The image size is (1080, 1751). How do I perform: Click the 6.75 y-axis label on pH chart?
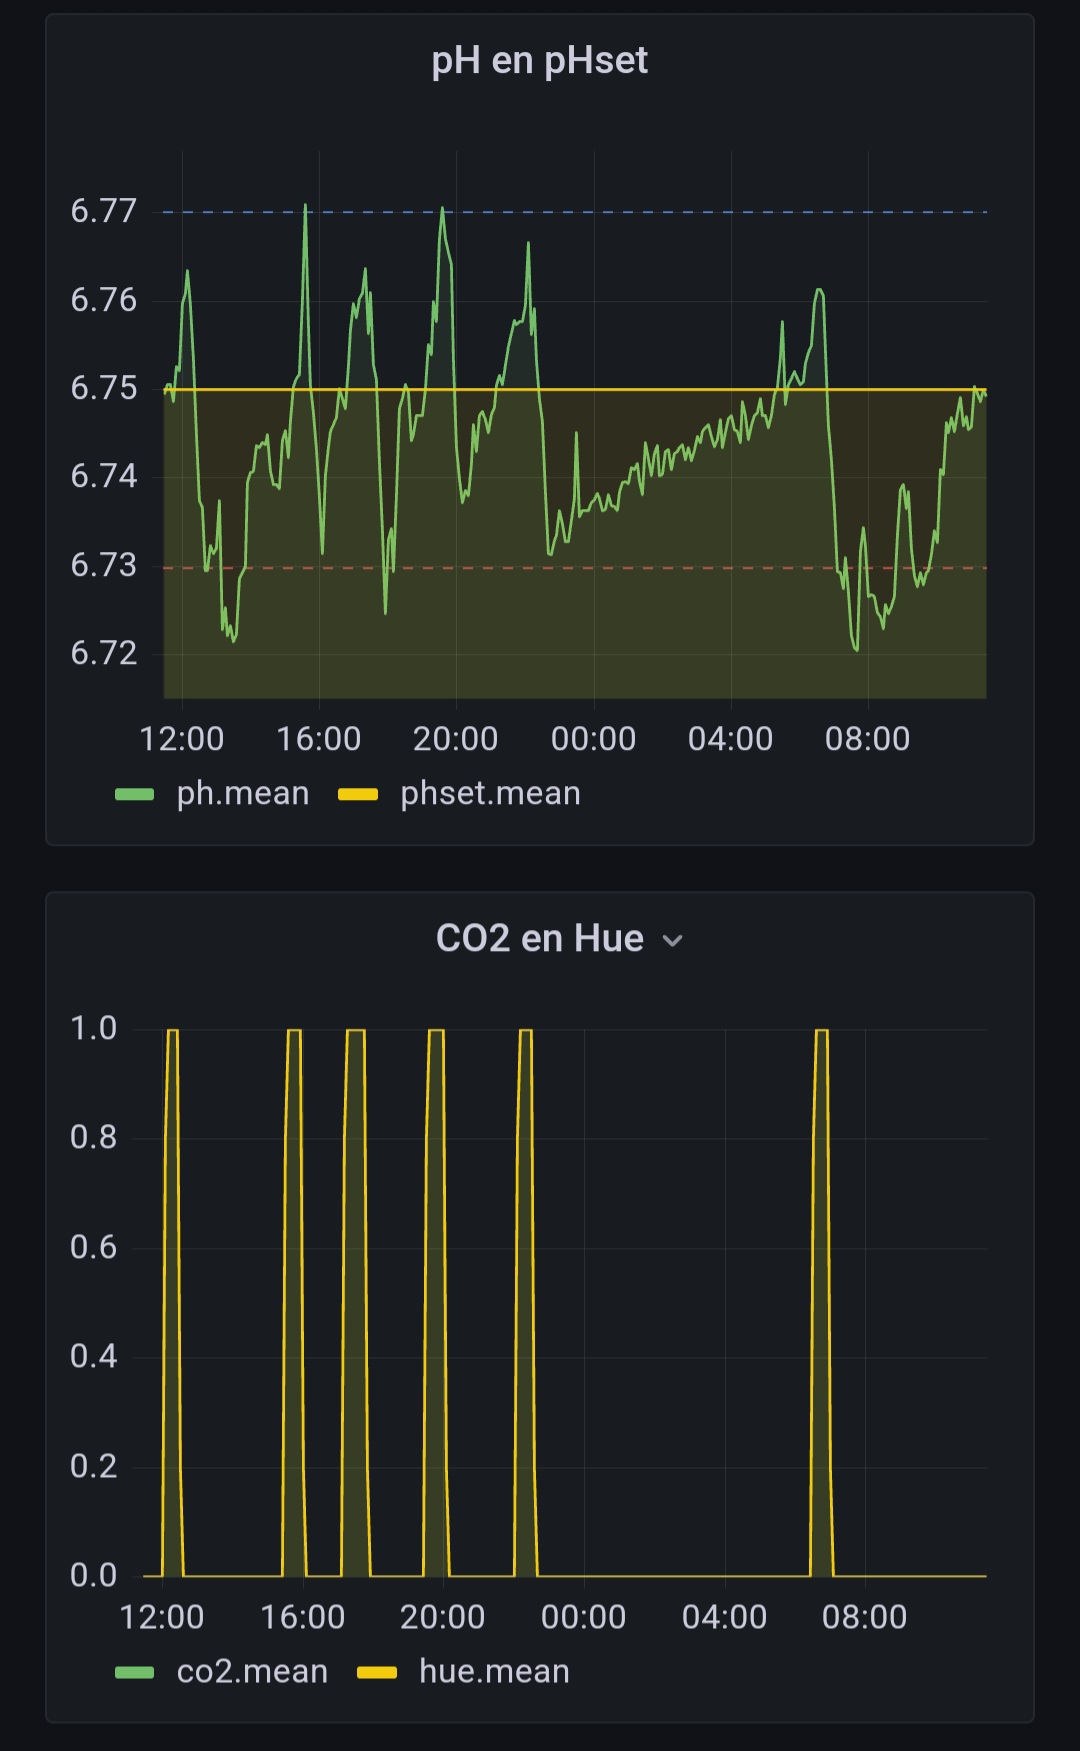click(104, 388)
